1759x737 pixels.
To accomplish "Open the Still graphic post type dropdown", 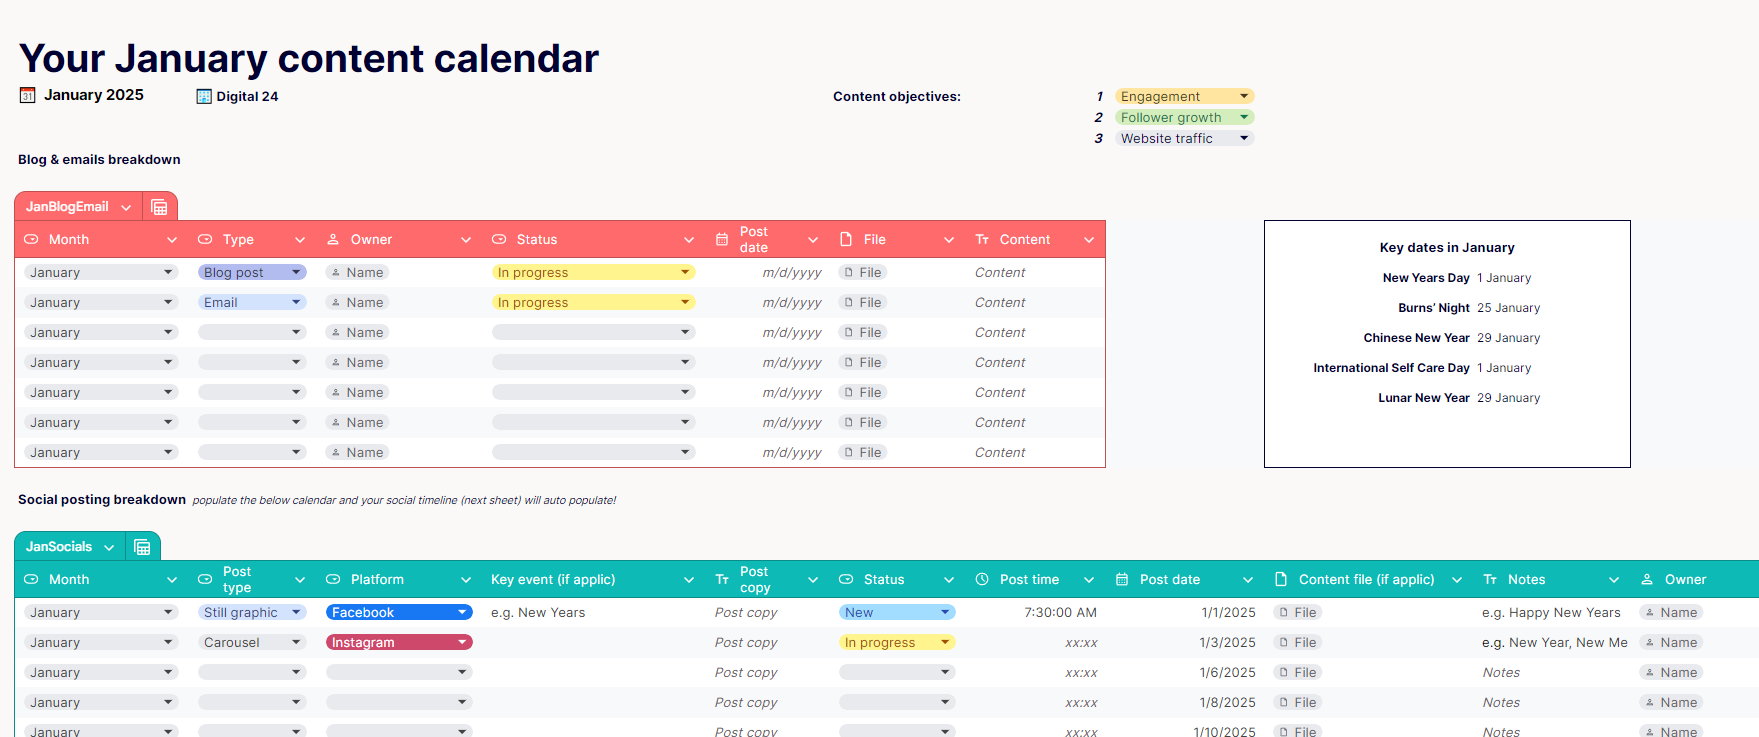I will click(296, 613).
